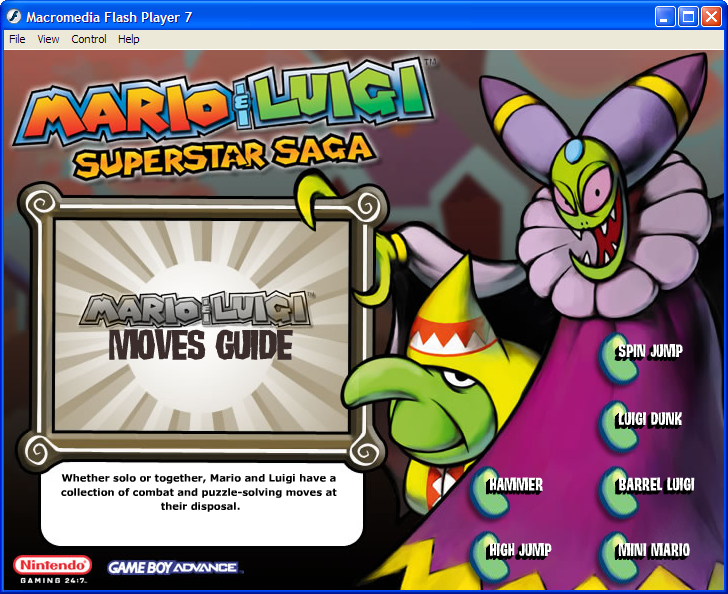Click the green bean icon beside Luigi Dunk
Viewport: 728px width, 594px height.
point(617,427)
